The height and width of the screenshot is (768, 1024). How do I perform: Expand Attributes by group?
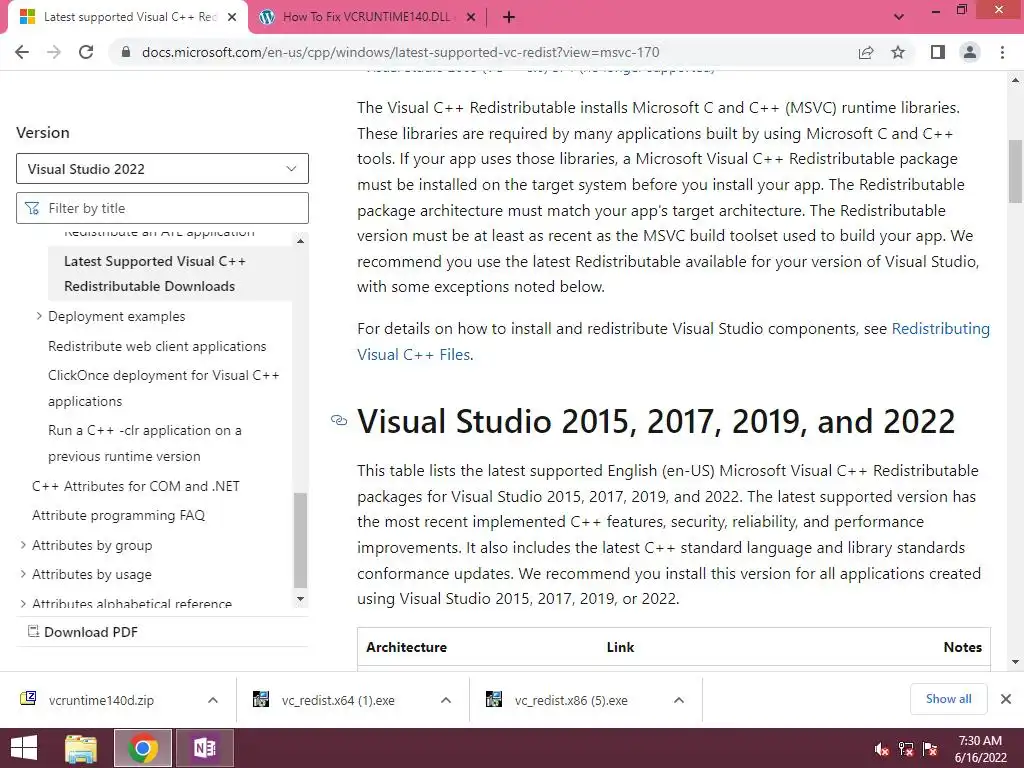tap(23, 545)
